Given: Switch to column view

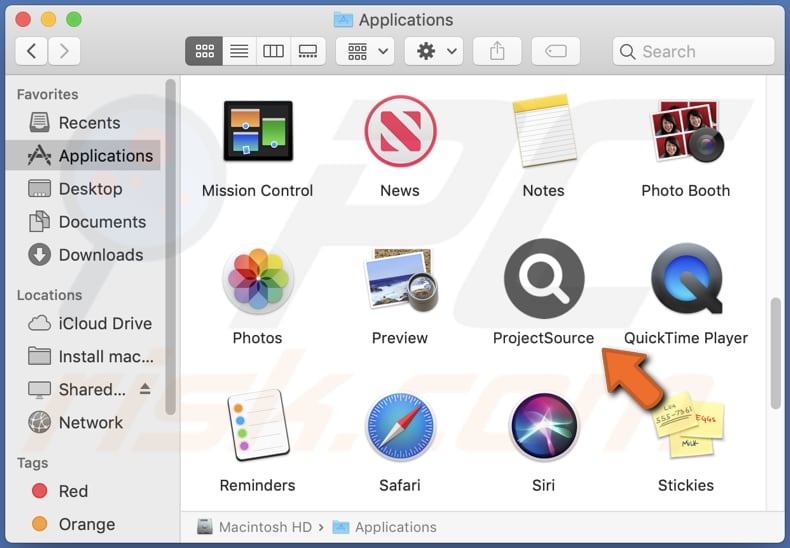Looking at the screenshot, I should [273, 51].
